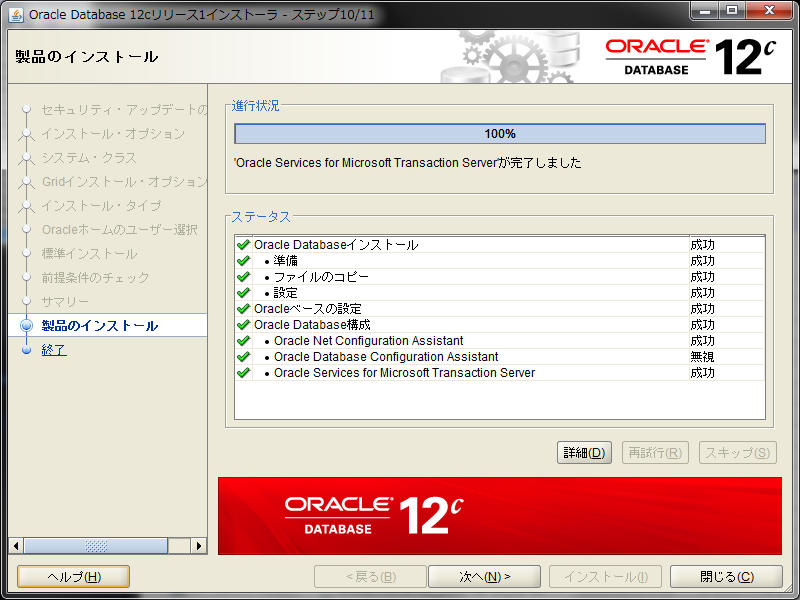Click the Java icon in the title bar
Screen dimensions: 800x600
click(x=16, y=15)
